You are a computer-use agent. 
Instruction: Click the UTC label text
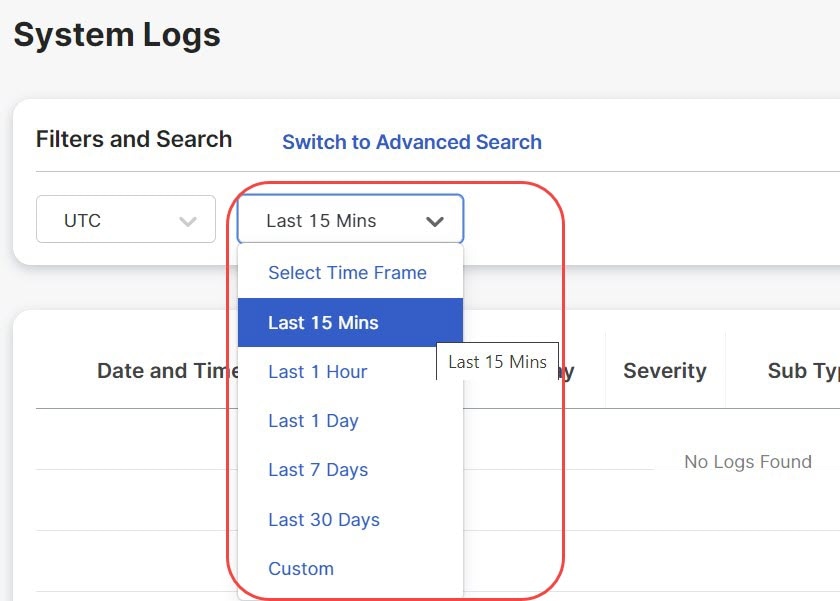[82, 221]
